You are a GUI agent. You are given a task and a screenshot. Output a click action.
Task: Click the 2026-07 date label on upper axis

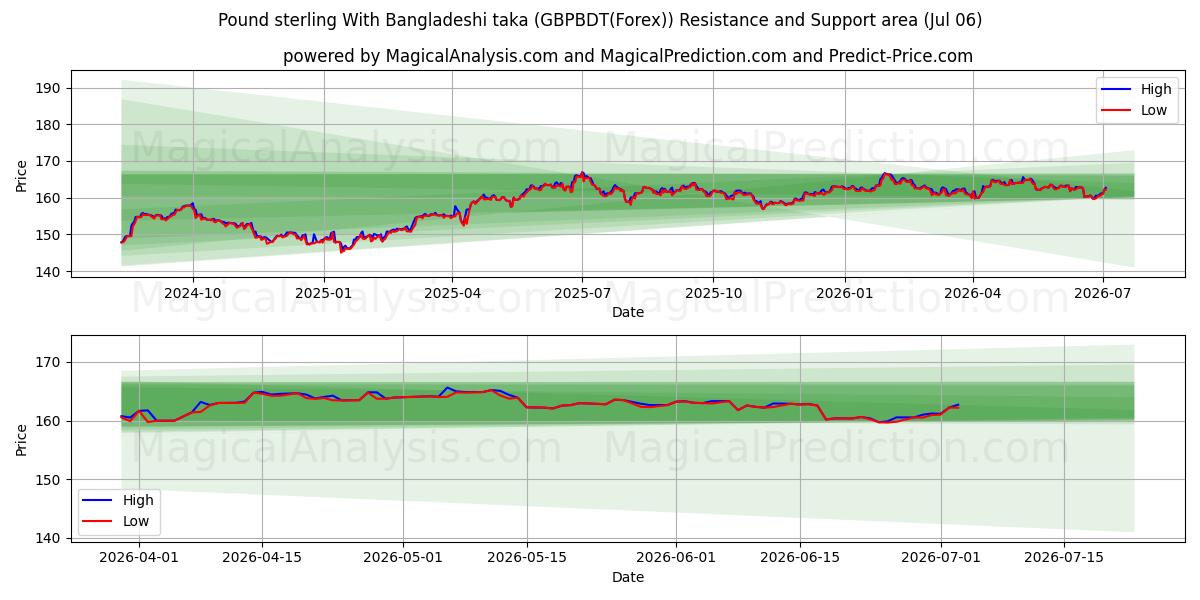click(x=1103, y=294)
